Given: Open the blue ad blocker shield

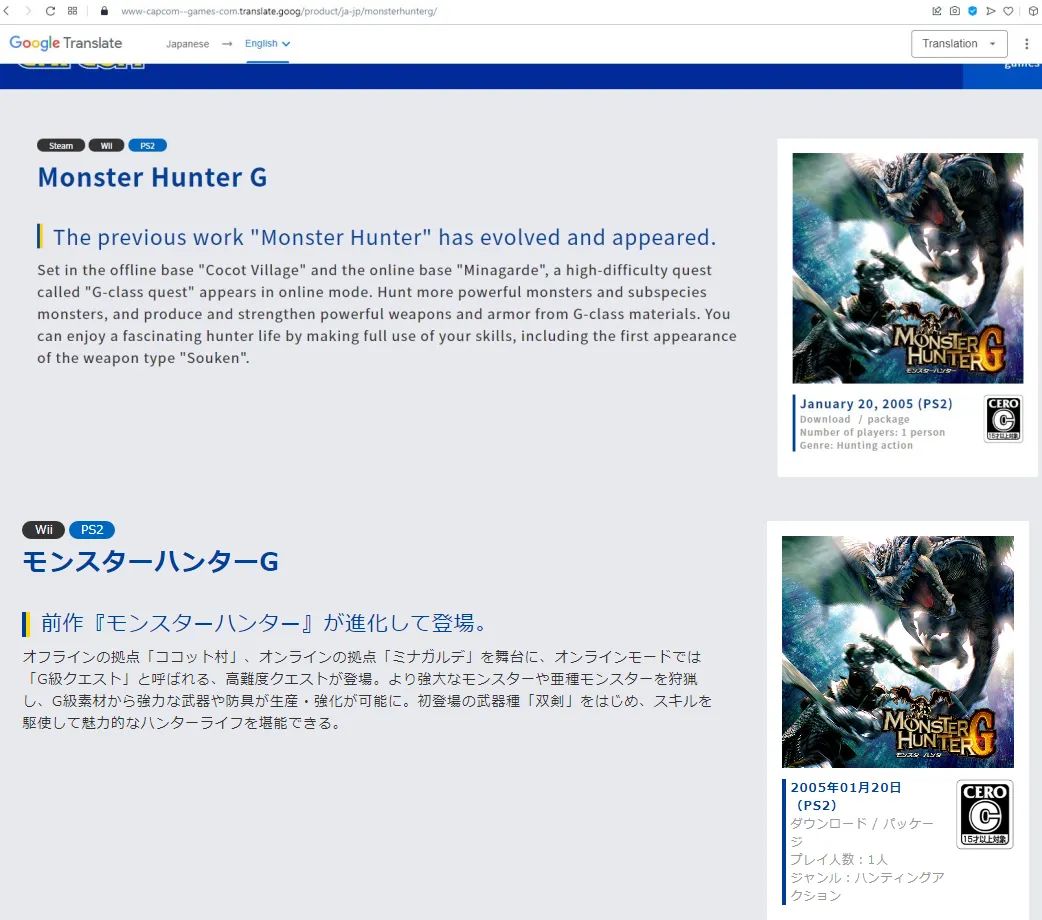Looking at the screenshot, I should 973,11.
